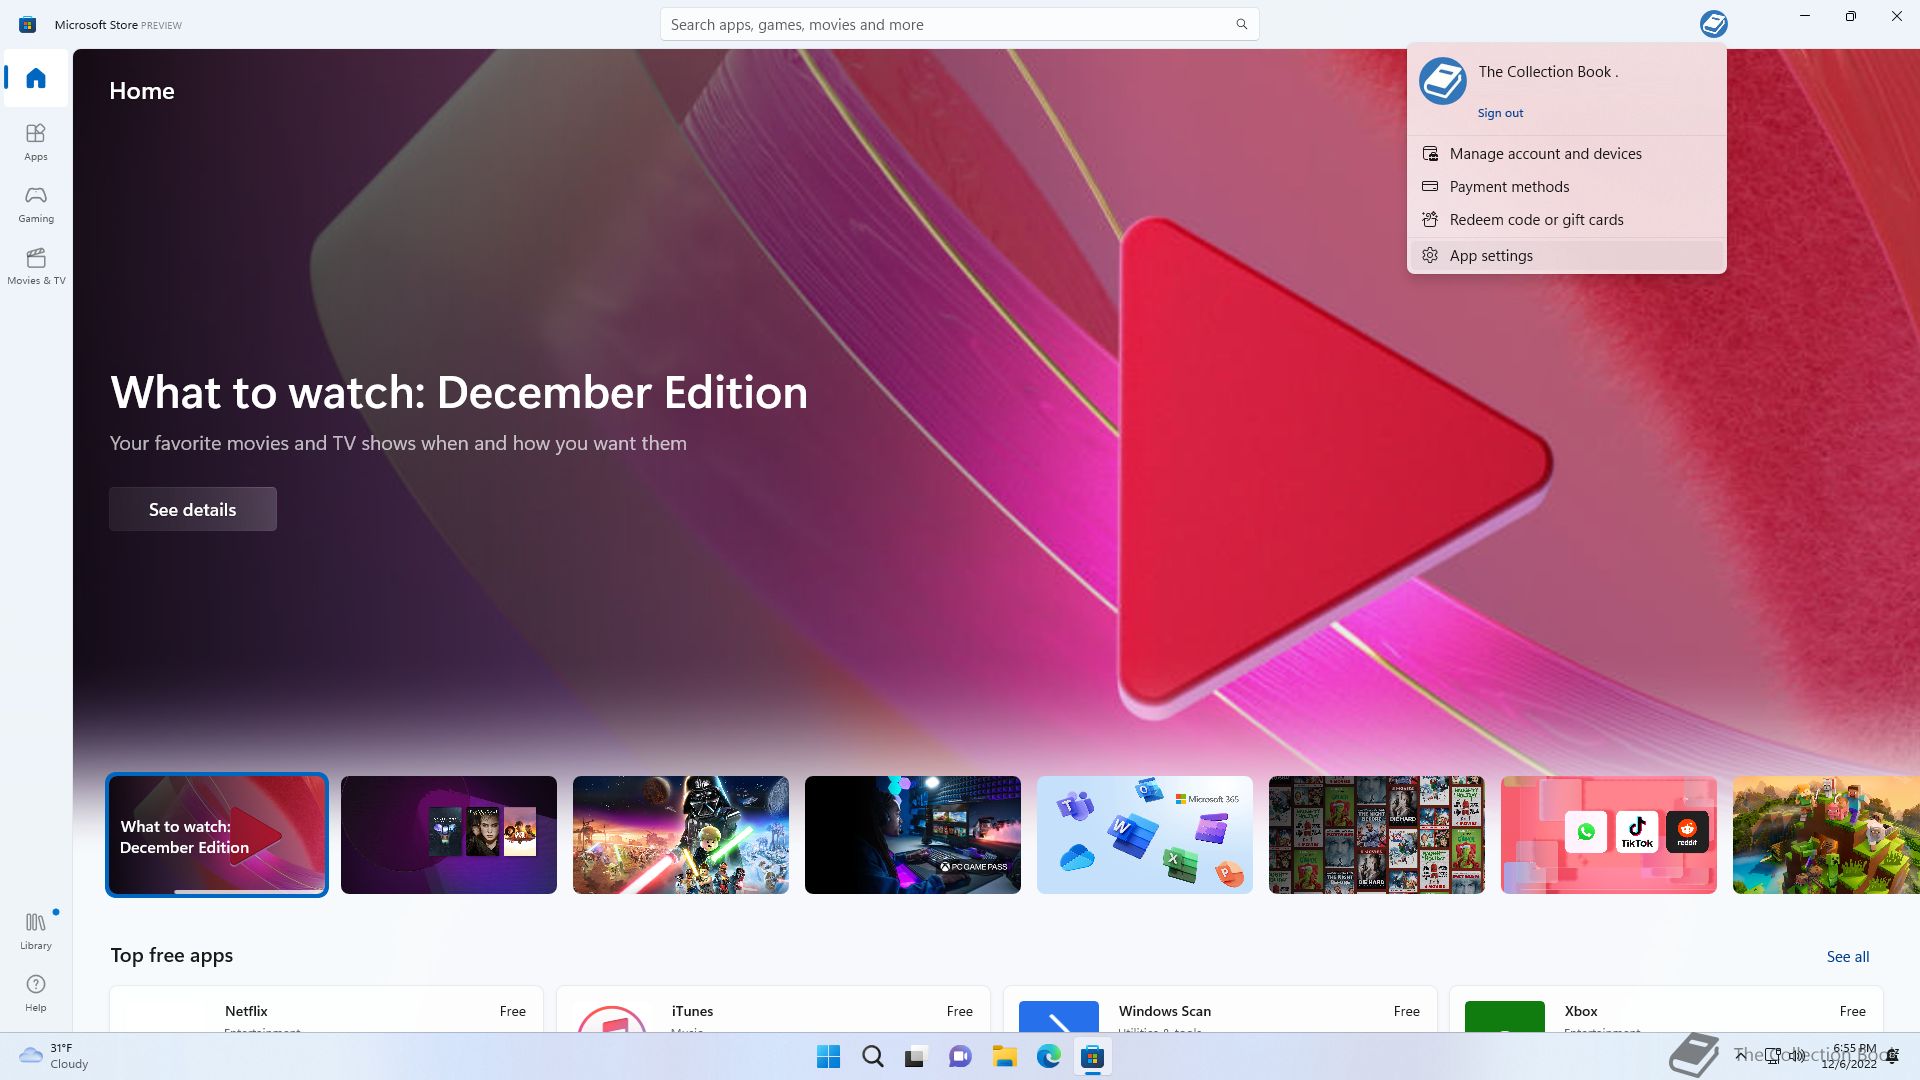The height and width of the screenshot is (1080, 1920).
Task: Select the holiday movies collage thumbnail
Action: [1377, 835]
